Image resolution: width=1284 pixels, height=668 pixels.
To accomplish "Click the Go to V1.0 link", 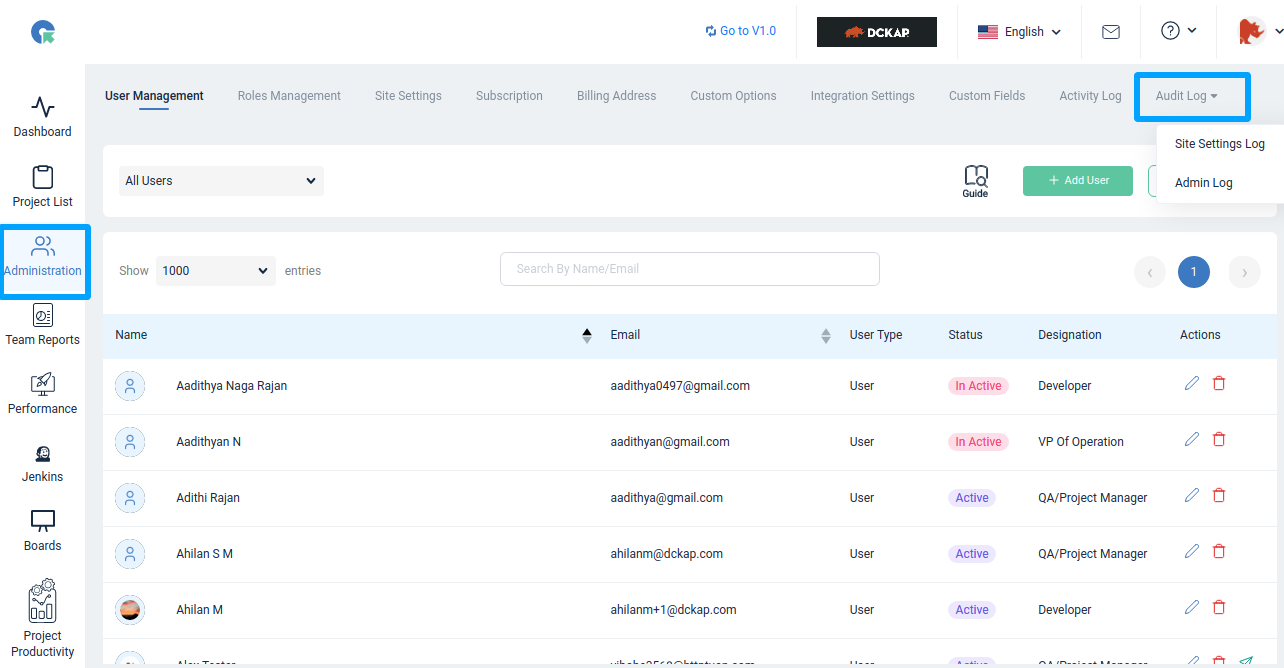I will (x=740, y=31).
